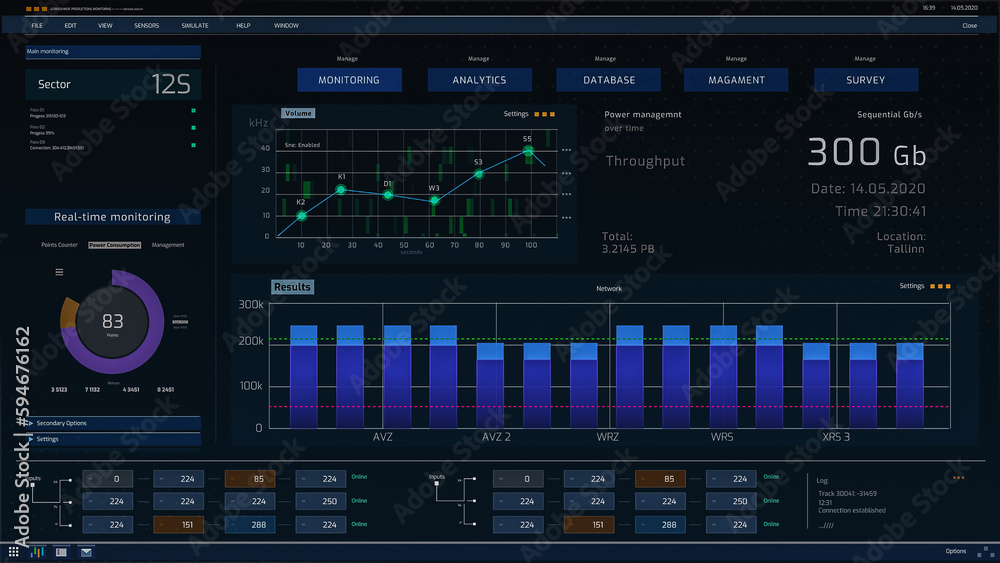Select the Power Consumption tab
Image resolution: width=1000 pixels, height=563 pixels.
(115, 245)
